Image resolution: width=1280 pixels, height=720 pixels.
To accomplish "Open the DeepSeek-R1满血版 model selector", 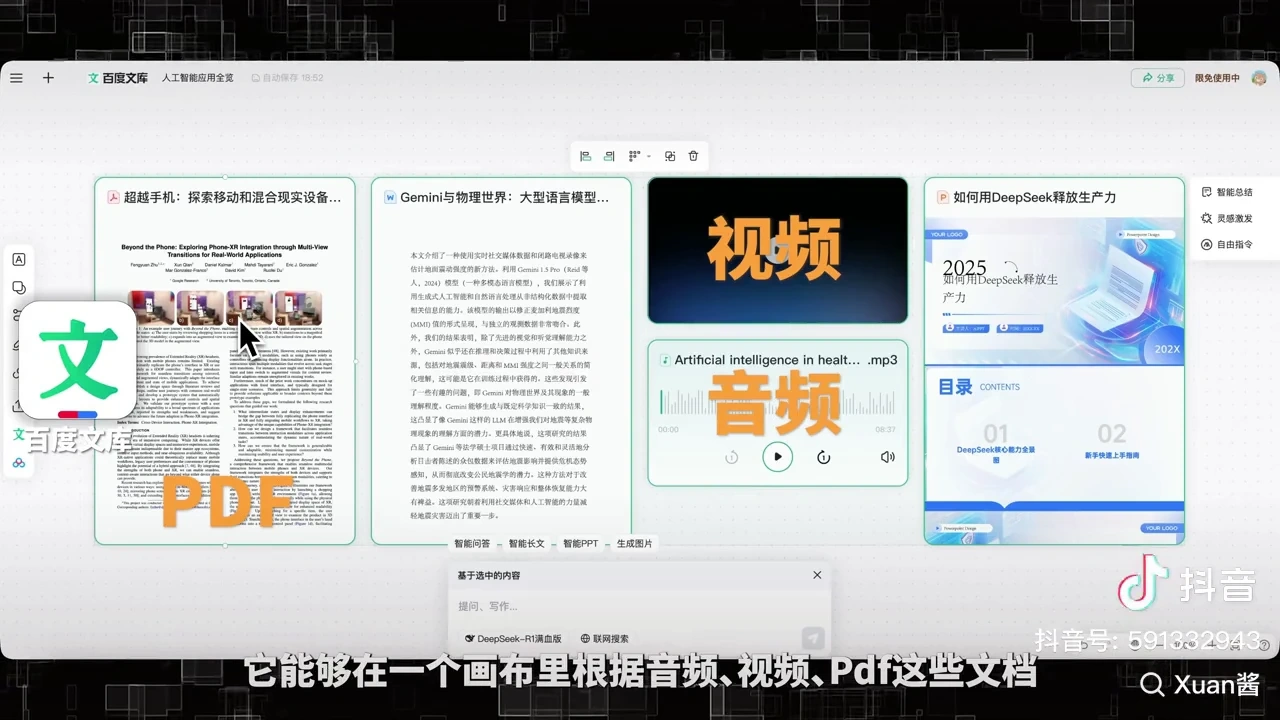I will point(513,639).
